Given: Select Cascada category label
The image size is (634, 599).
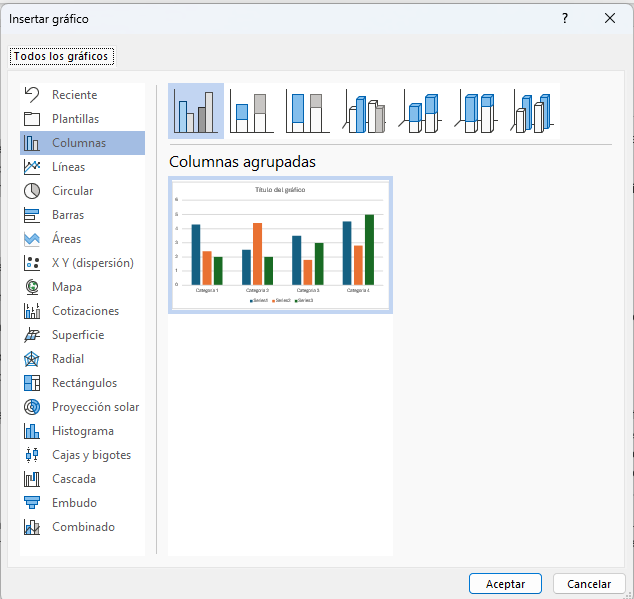Looking at the screenshot, I should coord(74,479).
